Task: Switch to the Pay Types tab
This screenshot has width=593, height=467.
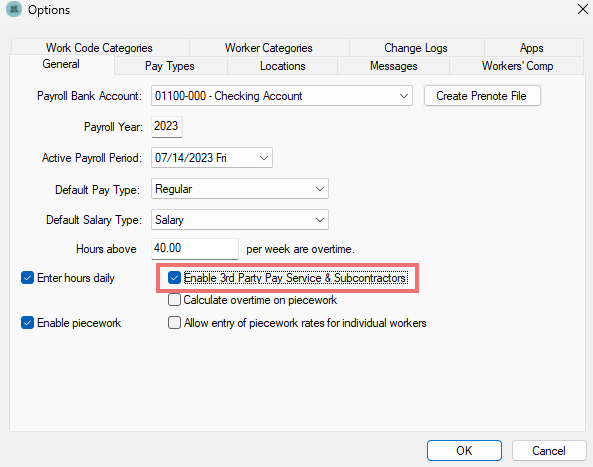Action: pos(170,66)
